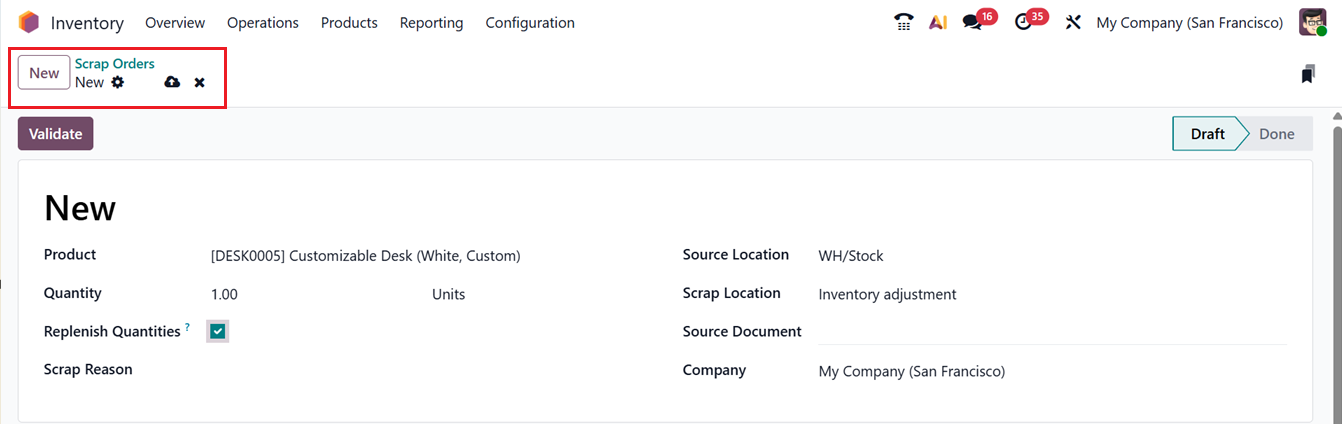This screenshot has height=424, width=1342.
Task: Click the Product field label
Action: click(70, 255)
